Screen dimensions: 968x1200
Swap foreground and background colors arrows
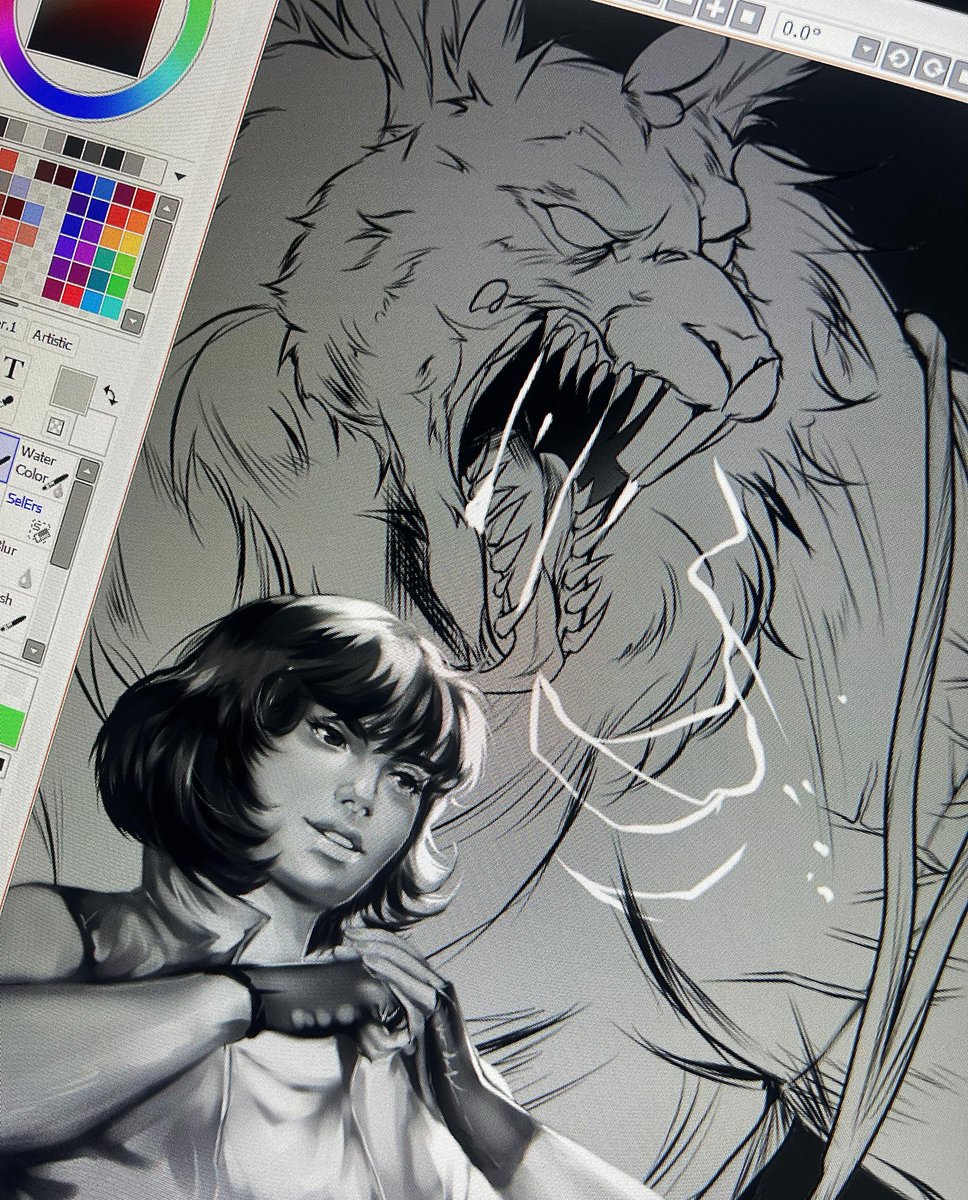pos(109,395)
